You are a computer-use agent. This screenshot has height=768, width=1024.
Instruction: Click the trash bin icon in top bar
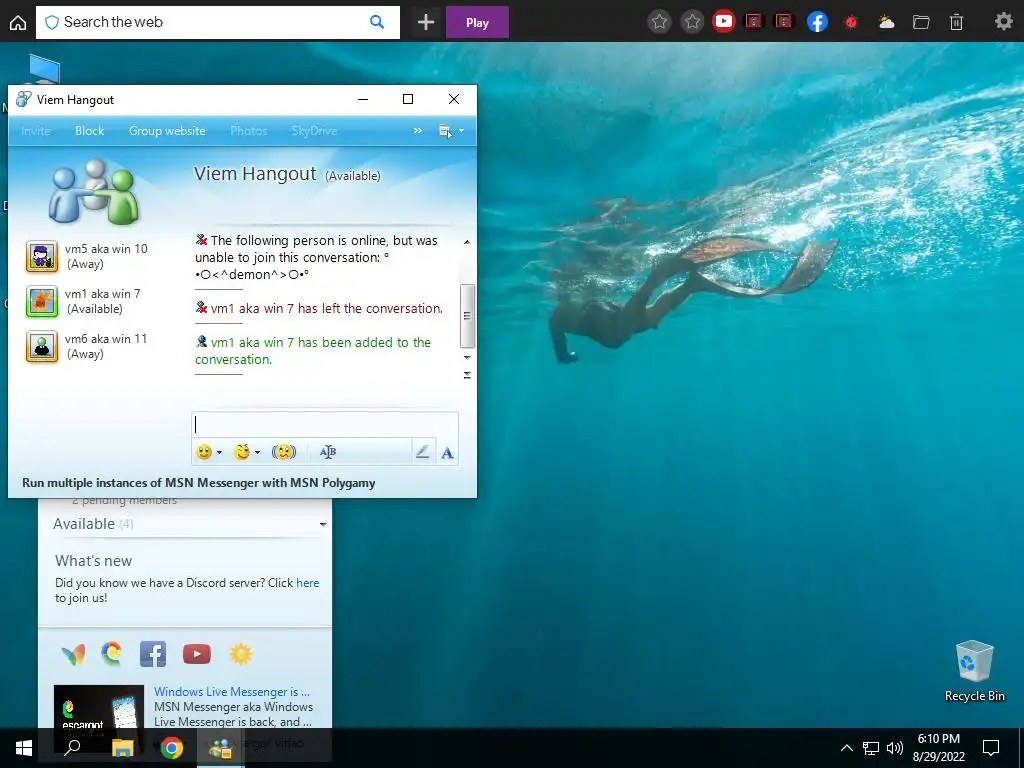click(x=956, y=22)
